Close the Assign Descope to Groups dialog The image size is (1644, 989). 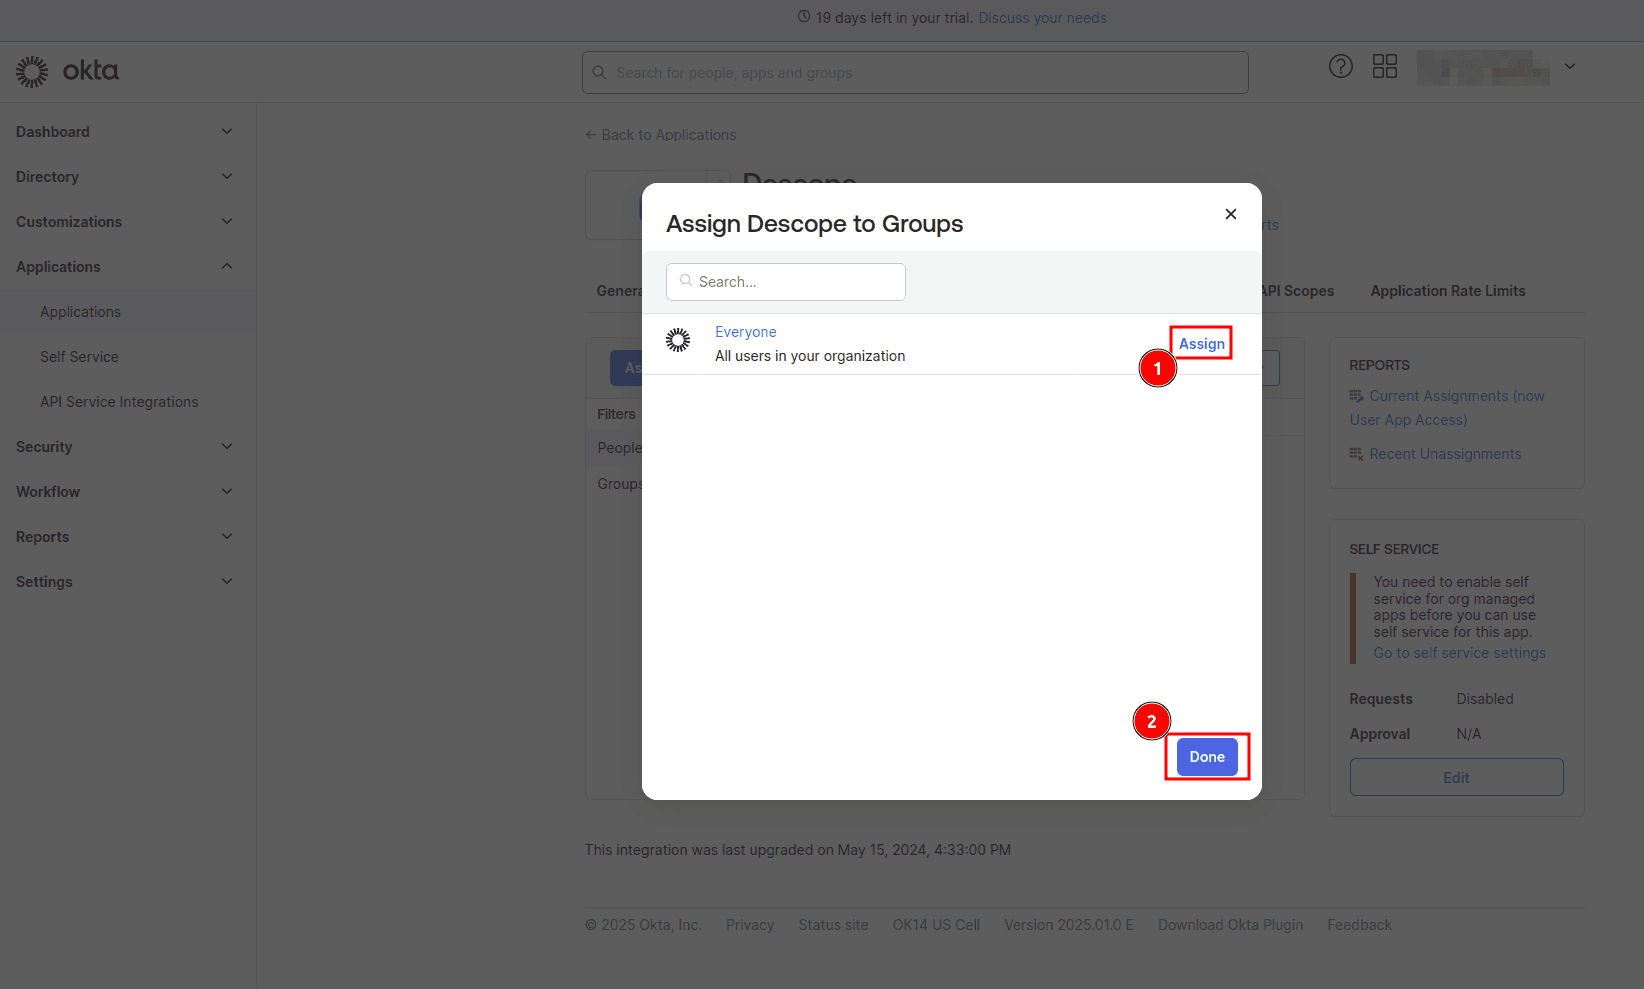tap(1230, 214)
